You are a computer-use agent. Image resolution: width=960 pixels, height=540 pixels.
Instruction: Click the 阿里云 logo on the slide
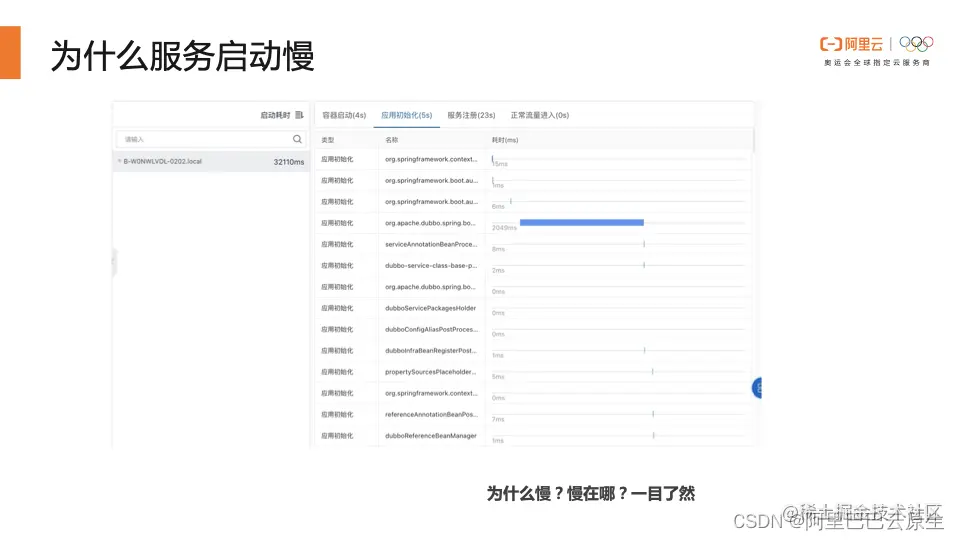point(851,44)
